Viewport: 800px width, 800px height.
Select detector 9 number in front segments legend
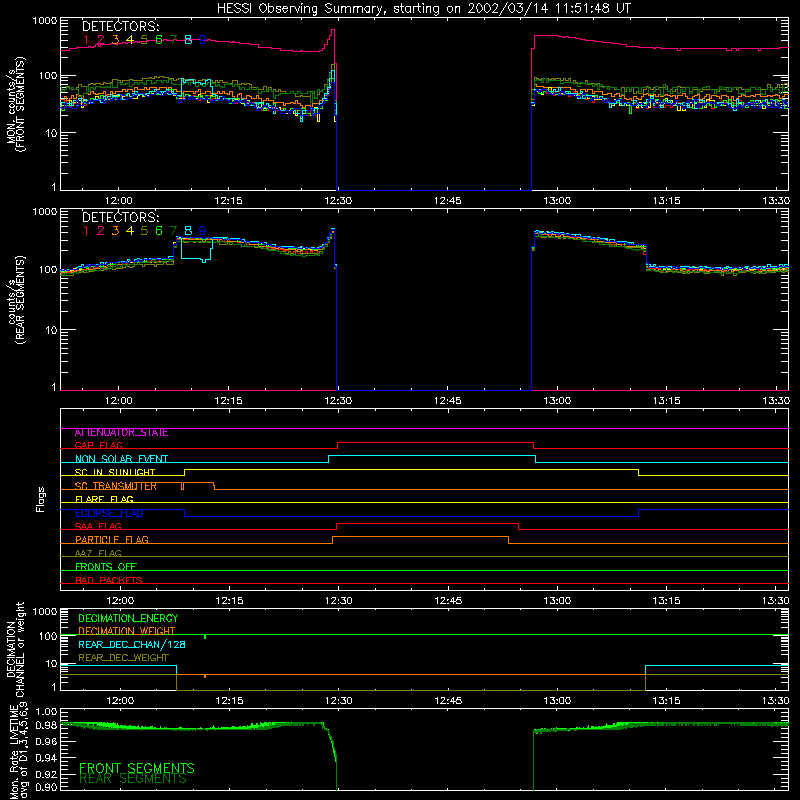pos(203,40)
